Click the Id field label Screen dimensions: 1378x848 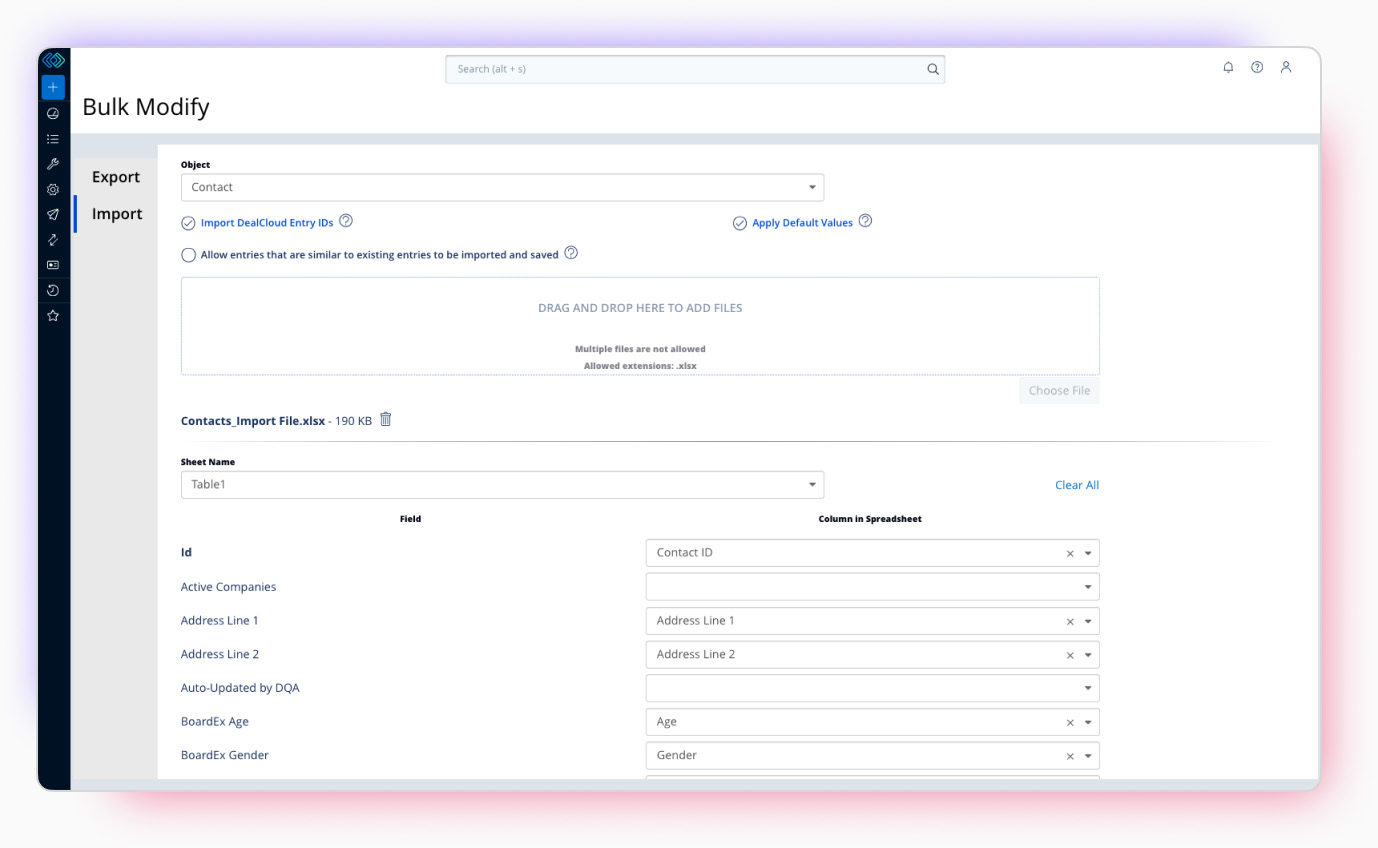(x=186, y=552)
